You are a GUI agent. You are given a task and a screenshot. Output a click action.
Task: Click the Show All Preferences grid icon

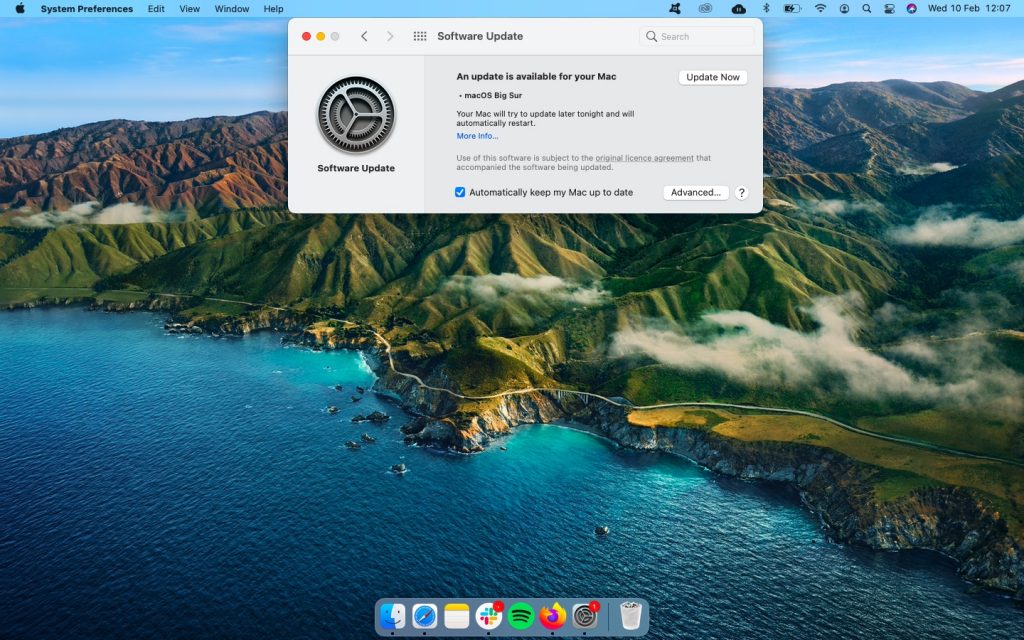click(x=419, y=36)
